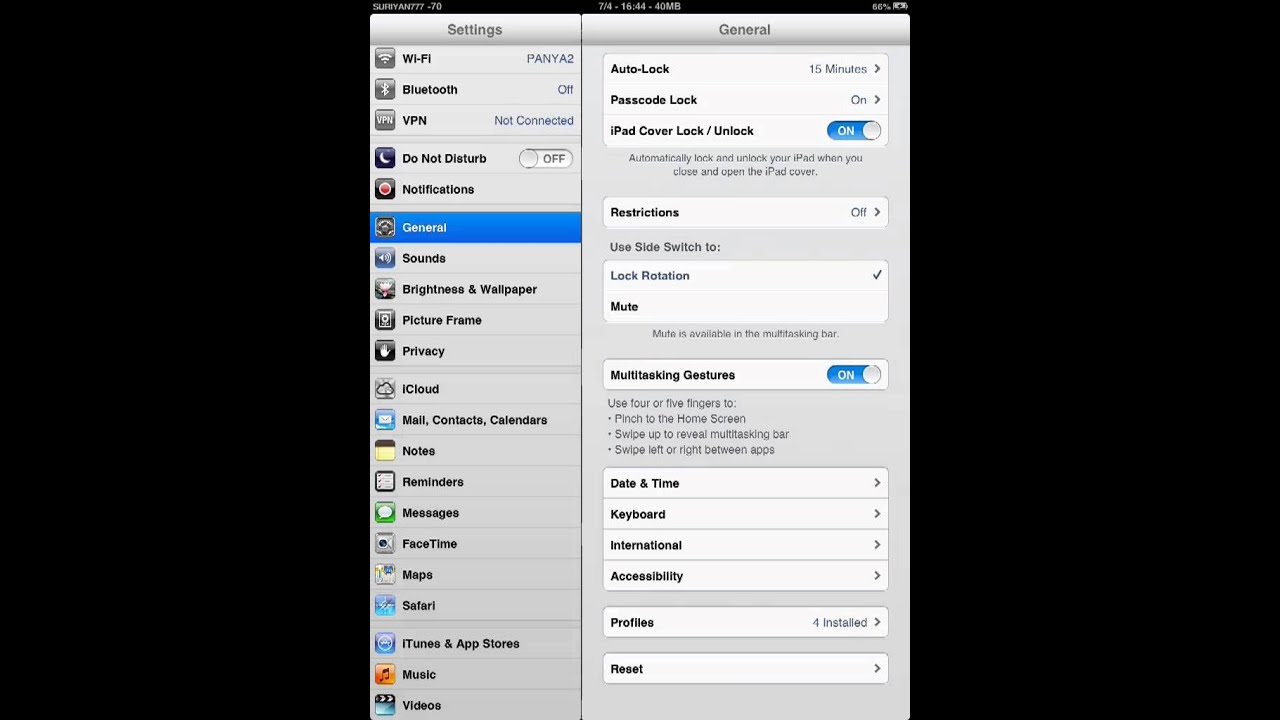Open International chevron
This screenshot has width=1280, height=720.
point(877,545)
